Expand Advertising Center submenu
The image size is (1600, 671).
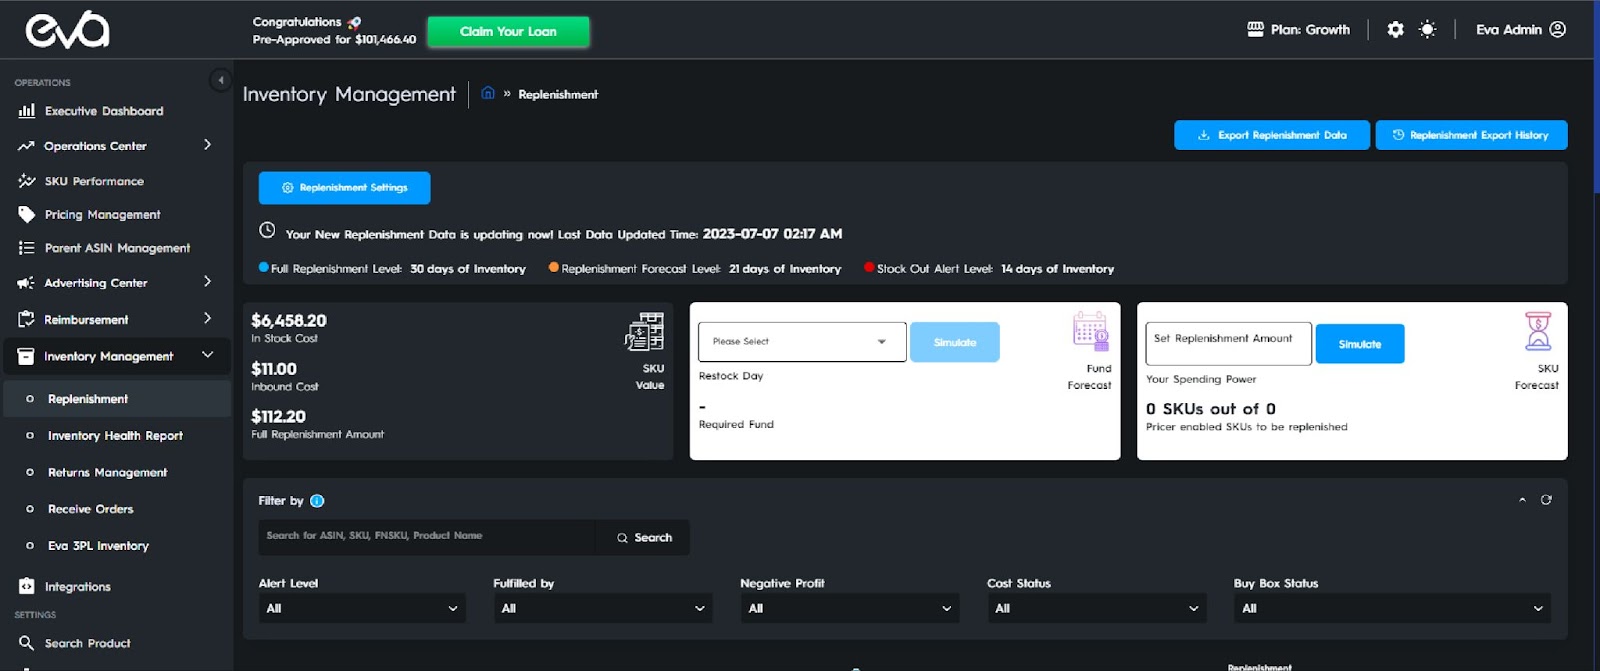tap(208, 282)
